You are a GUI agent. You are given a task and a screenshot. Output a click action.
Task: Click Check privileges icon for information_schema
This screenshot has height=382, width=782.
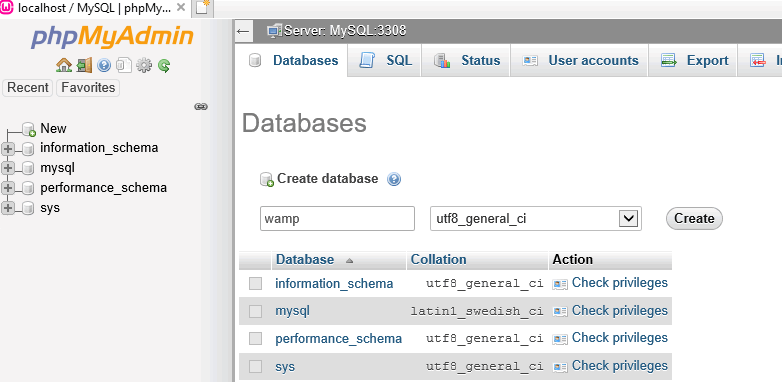(x=560, y=284)
